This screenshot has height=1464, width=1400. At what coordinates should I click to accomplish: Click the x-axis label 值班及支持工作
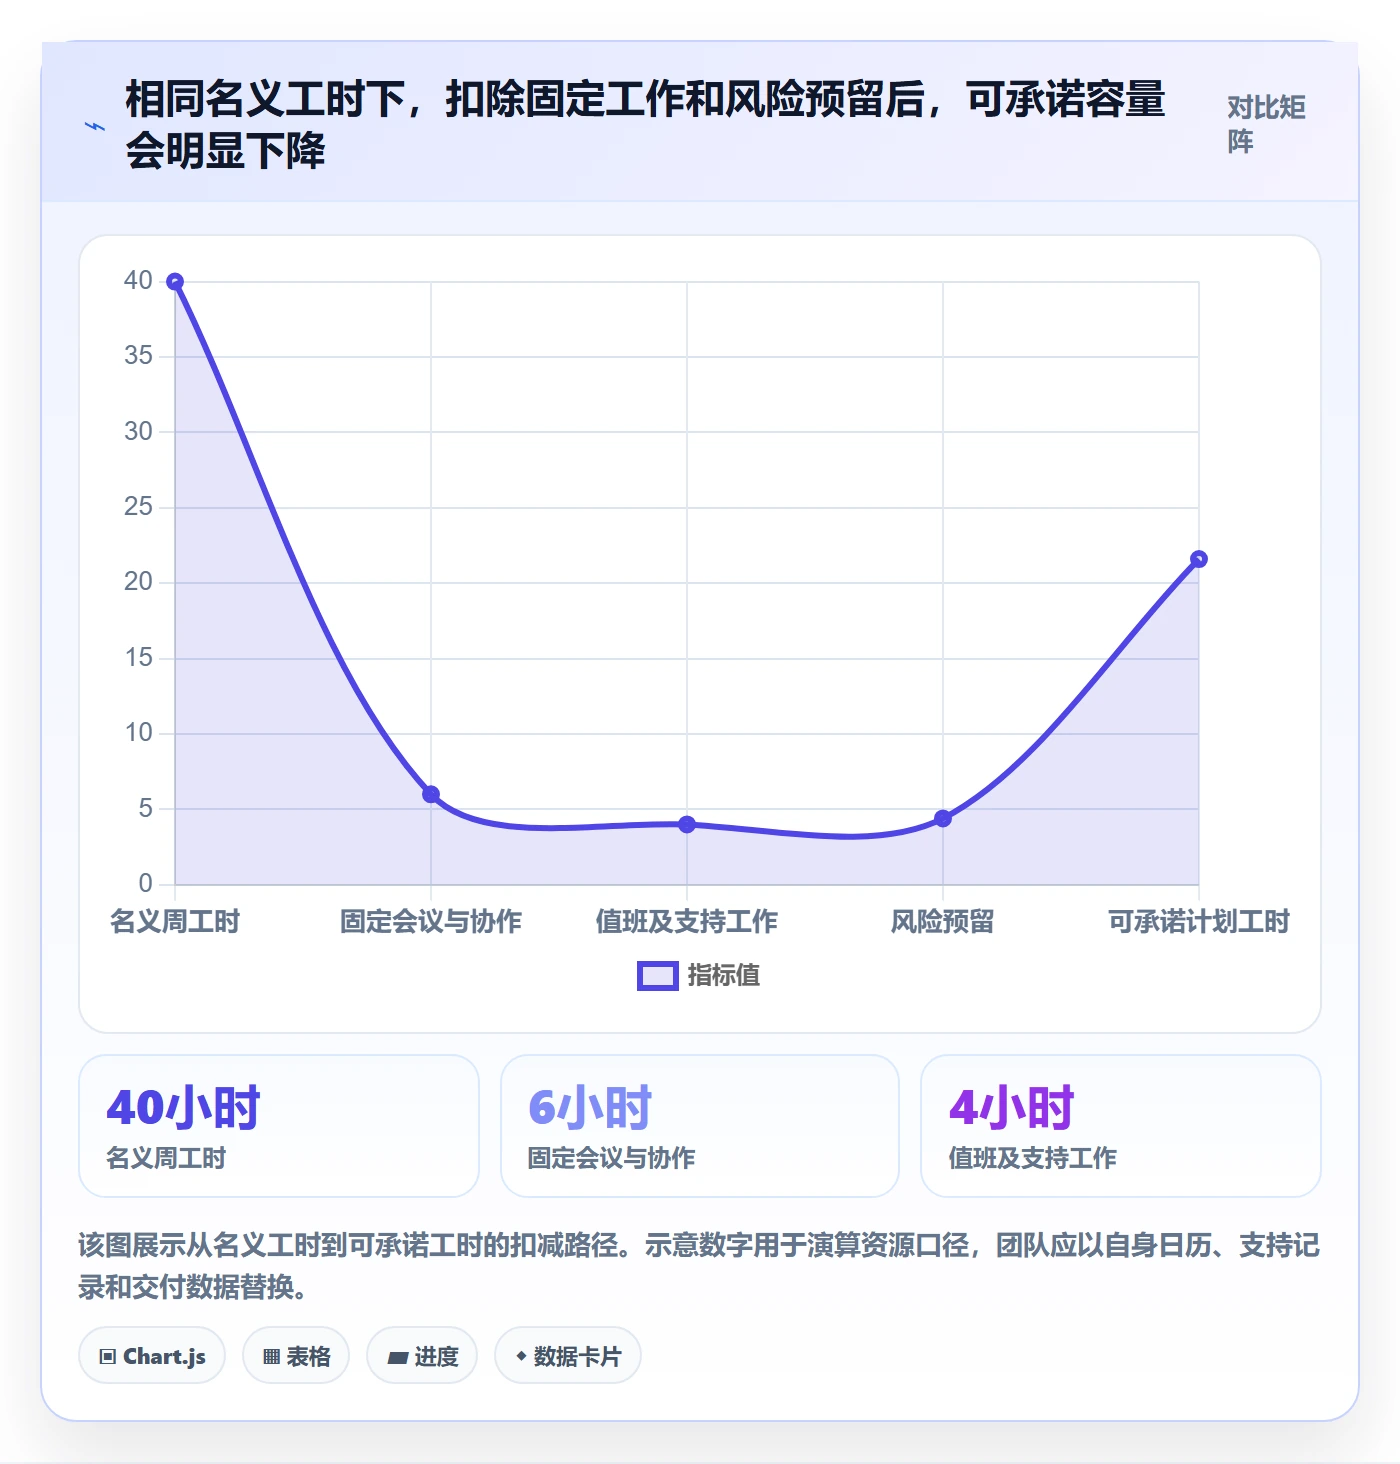[x=687, y=921]
